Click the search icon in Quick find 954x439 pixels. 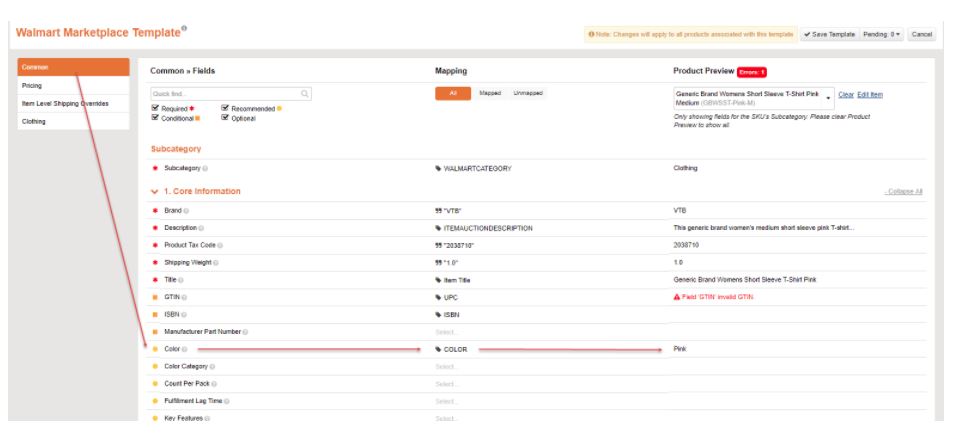click(305, 94)
